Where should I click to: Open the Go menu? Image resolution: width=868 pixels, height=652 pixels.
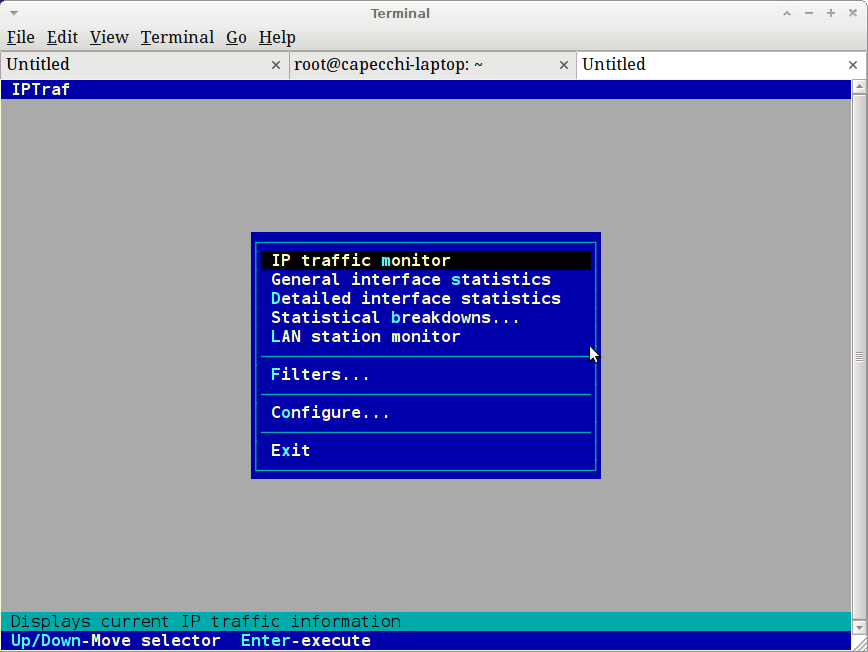click(x=236, y=37)
